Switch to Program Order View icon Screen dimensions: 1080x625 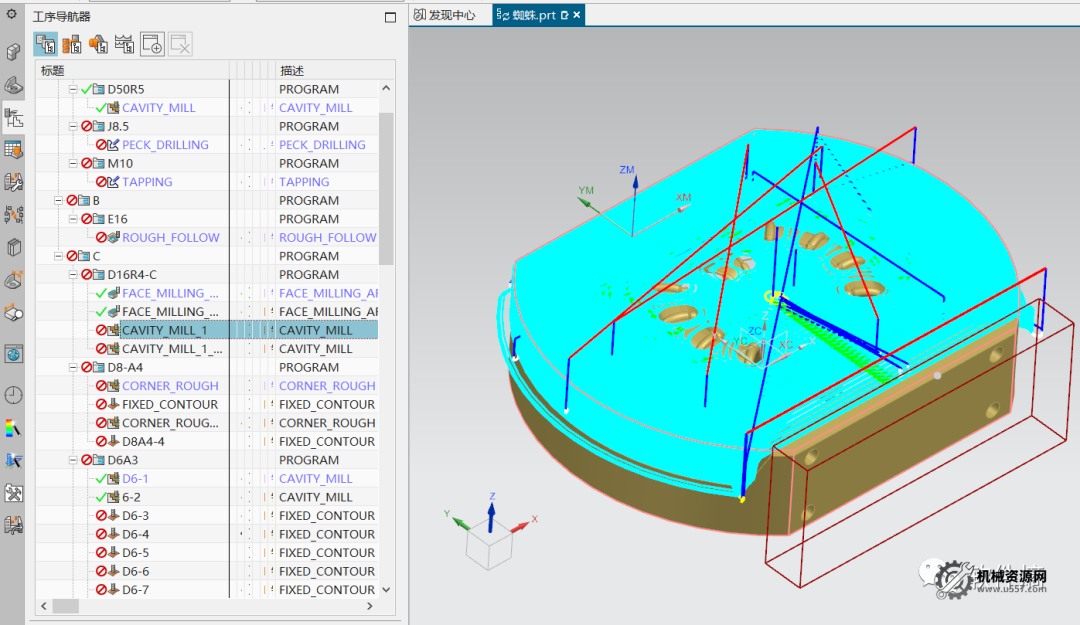coord(46,44)
